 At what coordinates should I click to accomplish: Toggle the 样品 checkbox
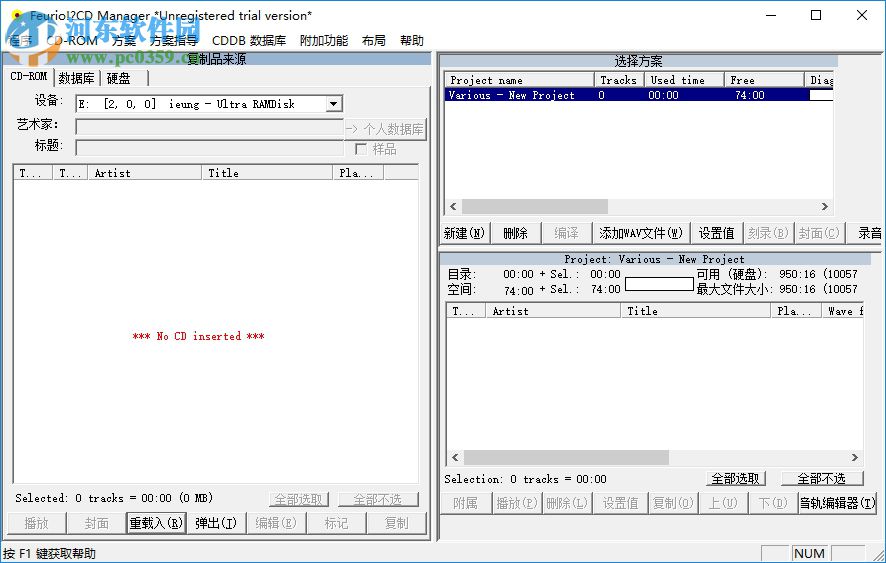coord(361,149)
